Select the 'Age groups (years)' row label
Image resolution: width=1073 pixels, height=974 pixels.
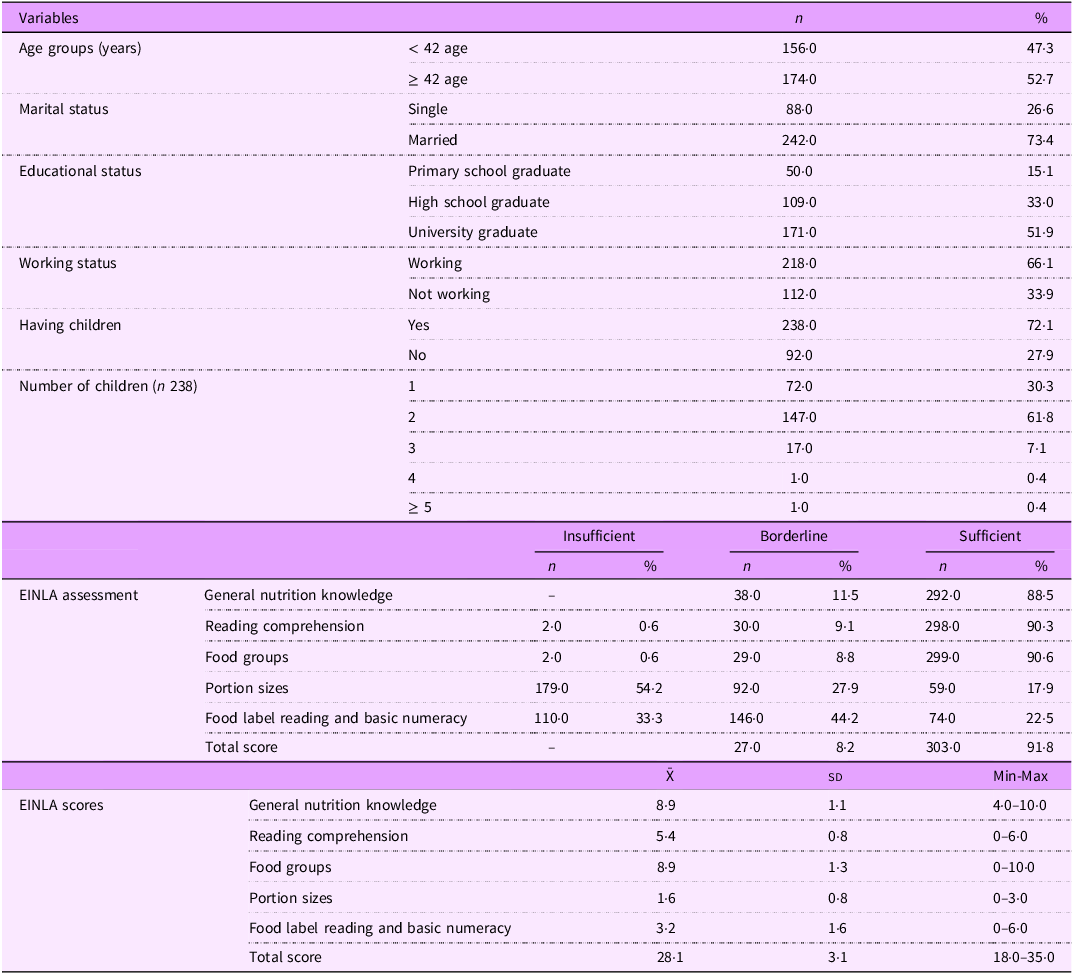pos(80,48)
